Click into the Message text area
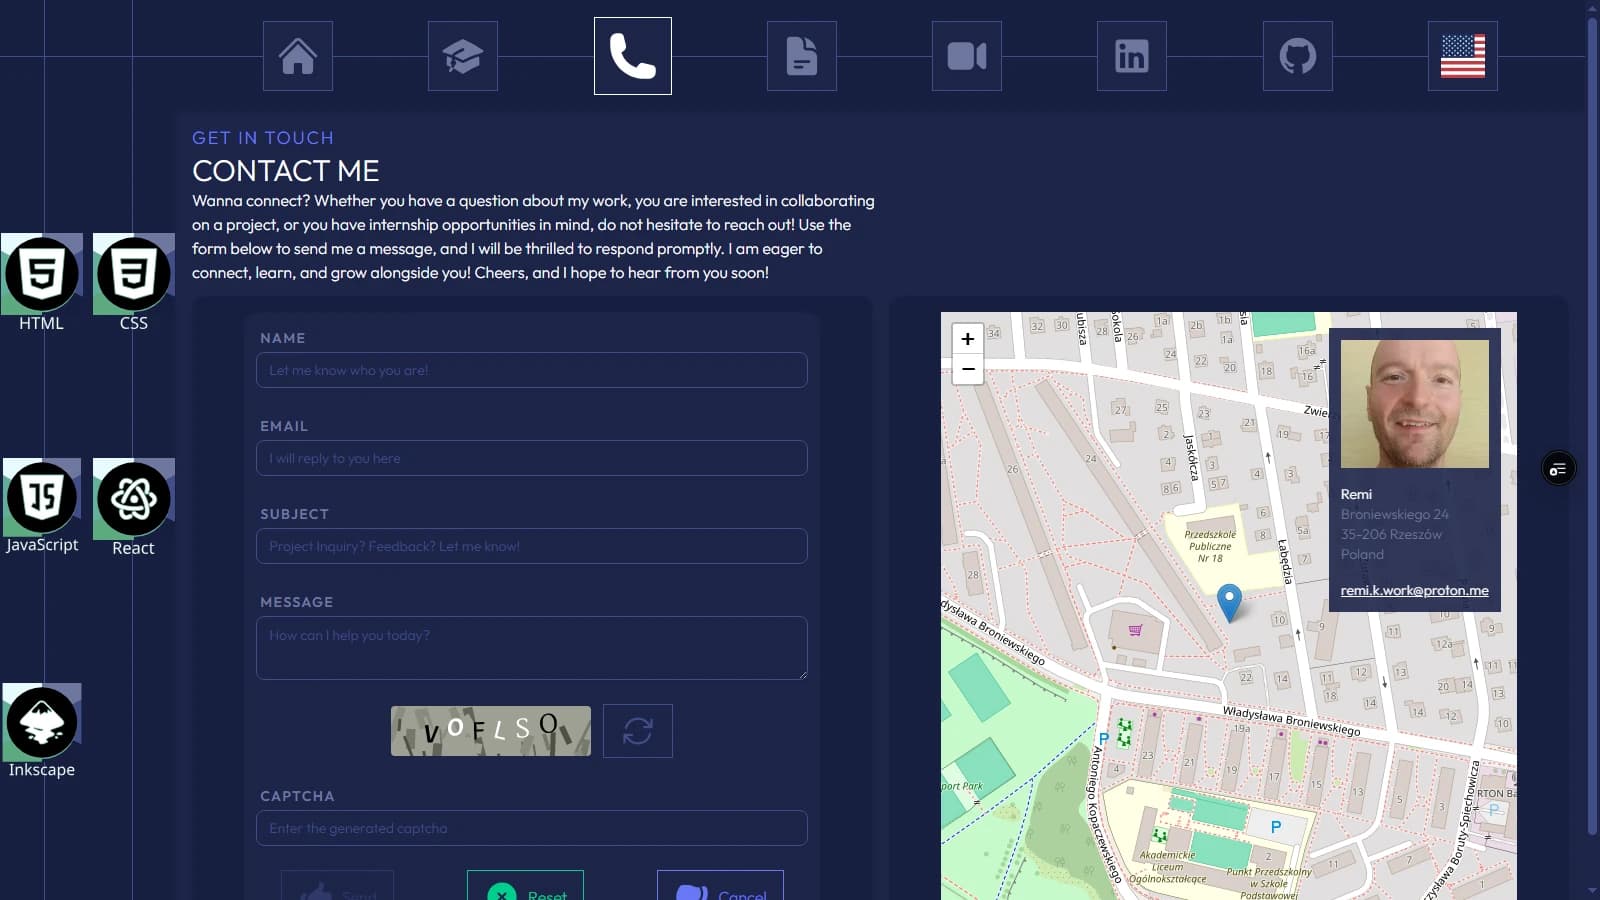This screenshot has height=900, width=1600. [532, 648]
